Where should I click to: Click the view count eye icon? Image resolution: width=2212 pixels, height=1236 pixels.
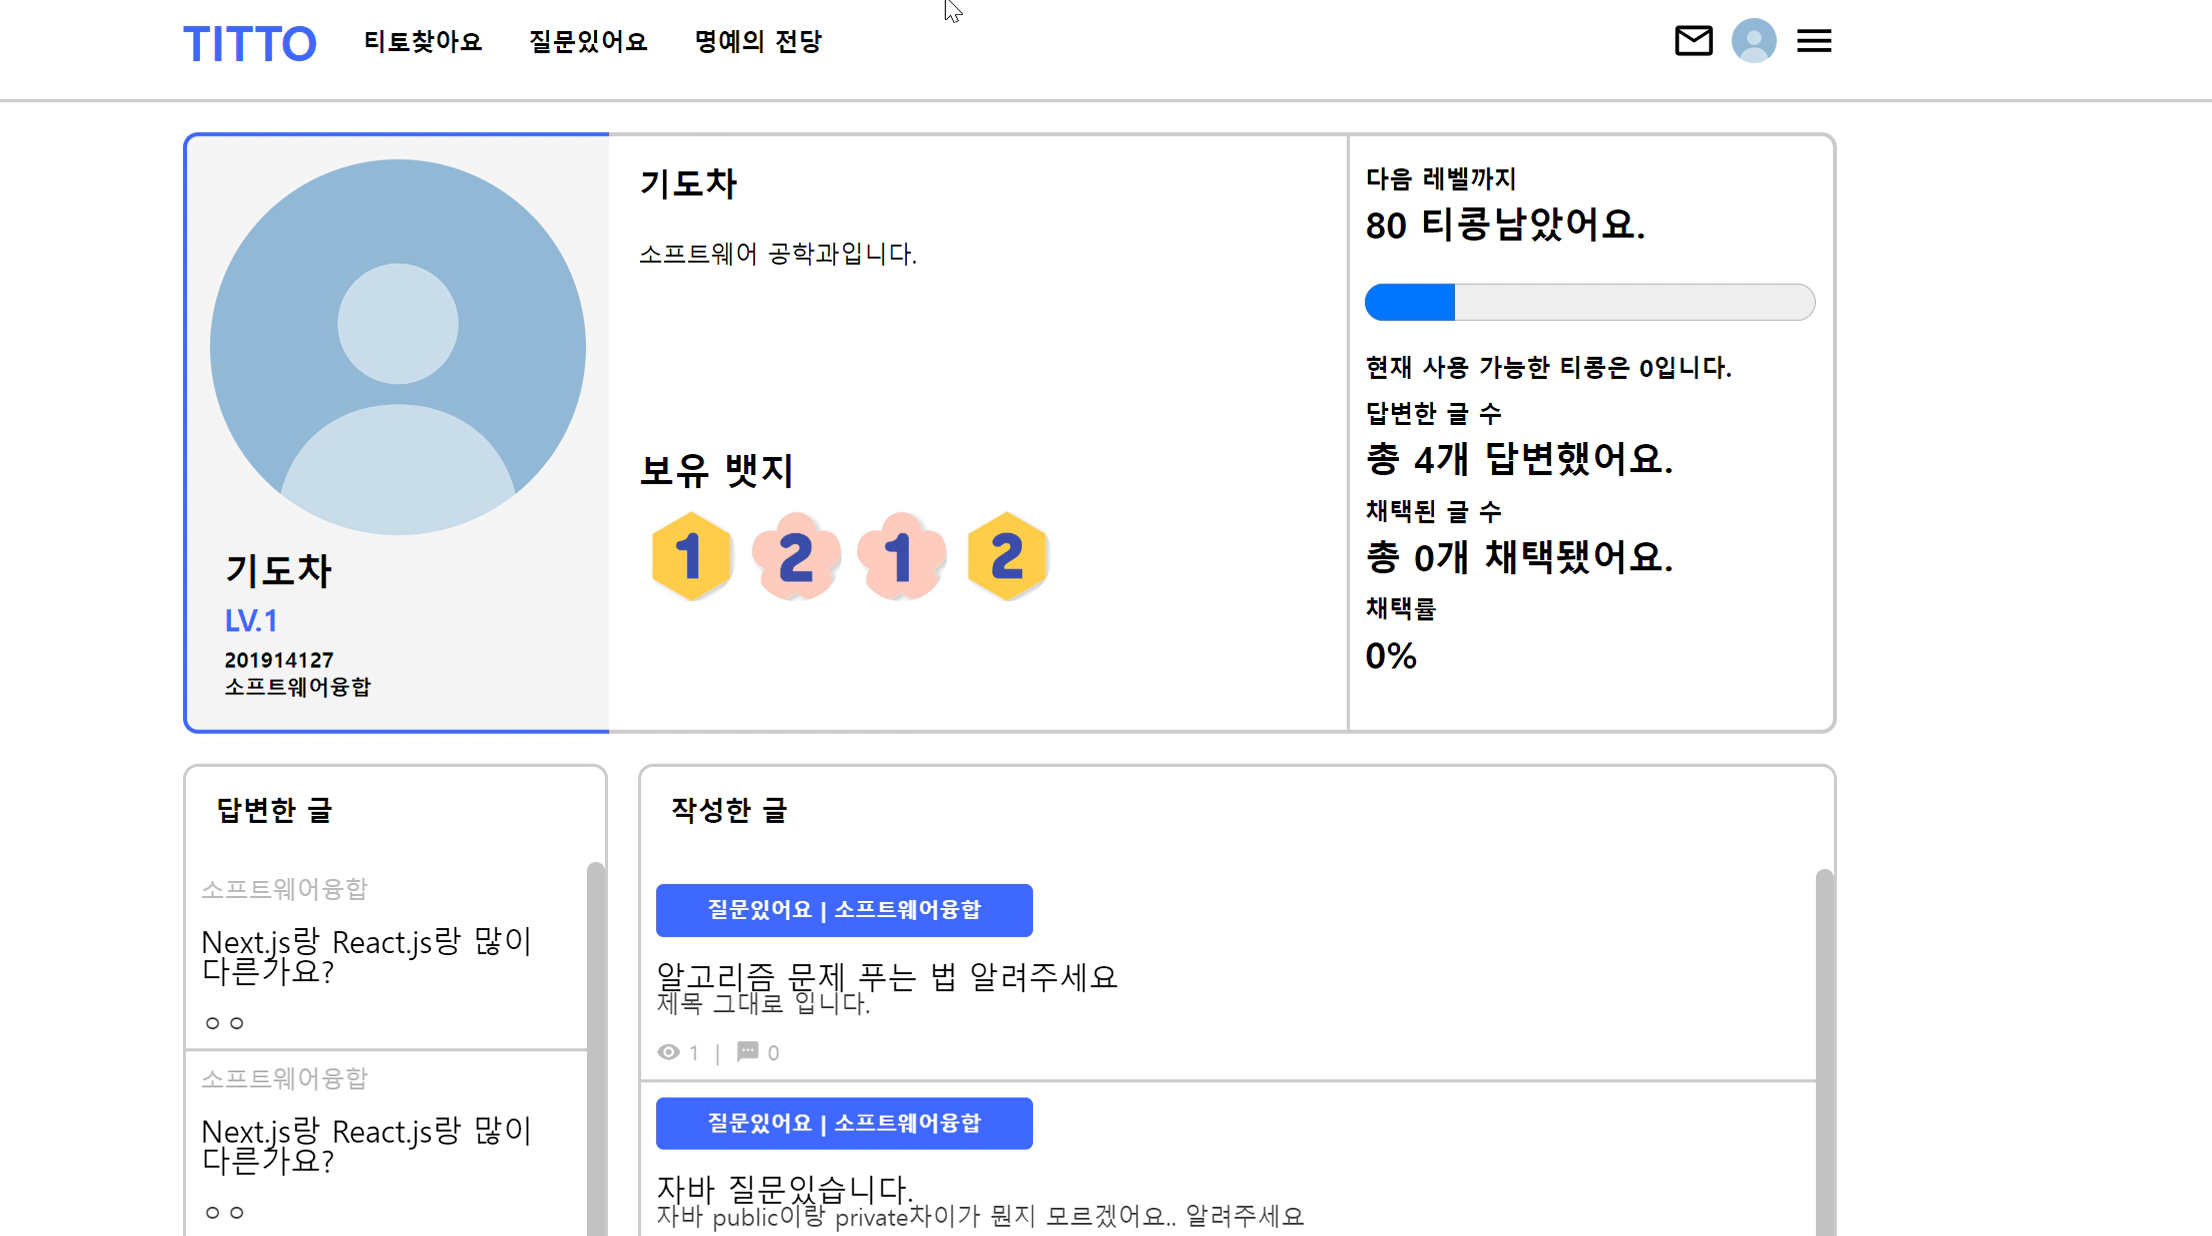[668, 1052]
